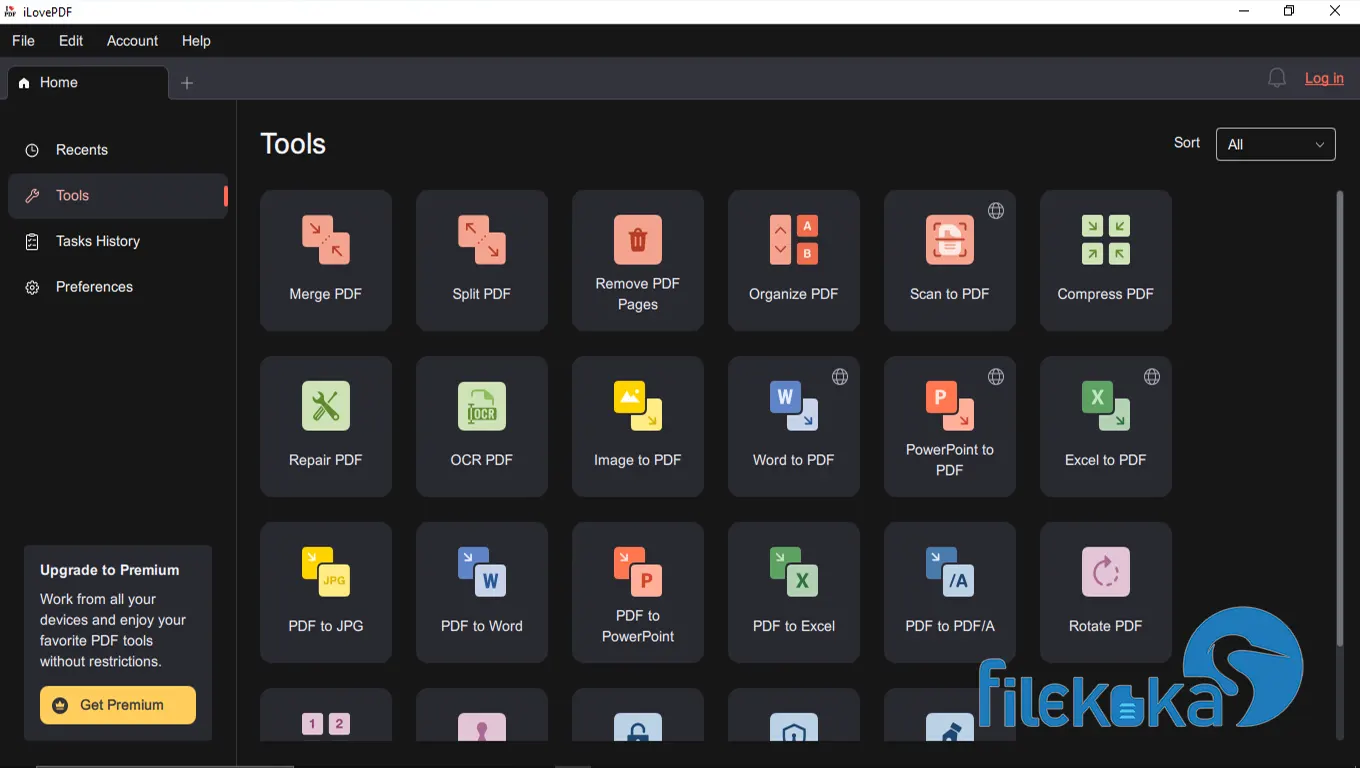The height and width of the screenshot is (768, 1360).
Task: Click the globe icon on Excel to PDF
Action: pyautogui.click(x=1152, y=377)
